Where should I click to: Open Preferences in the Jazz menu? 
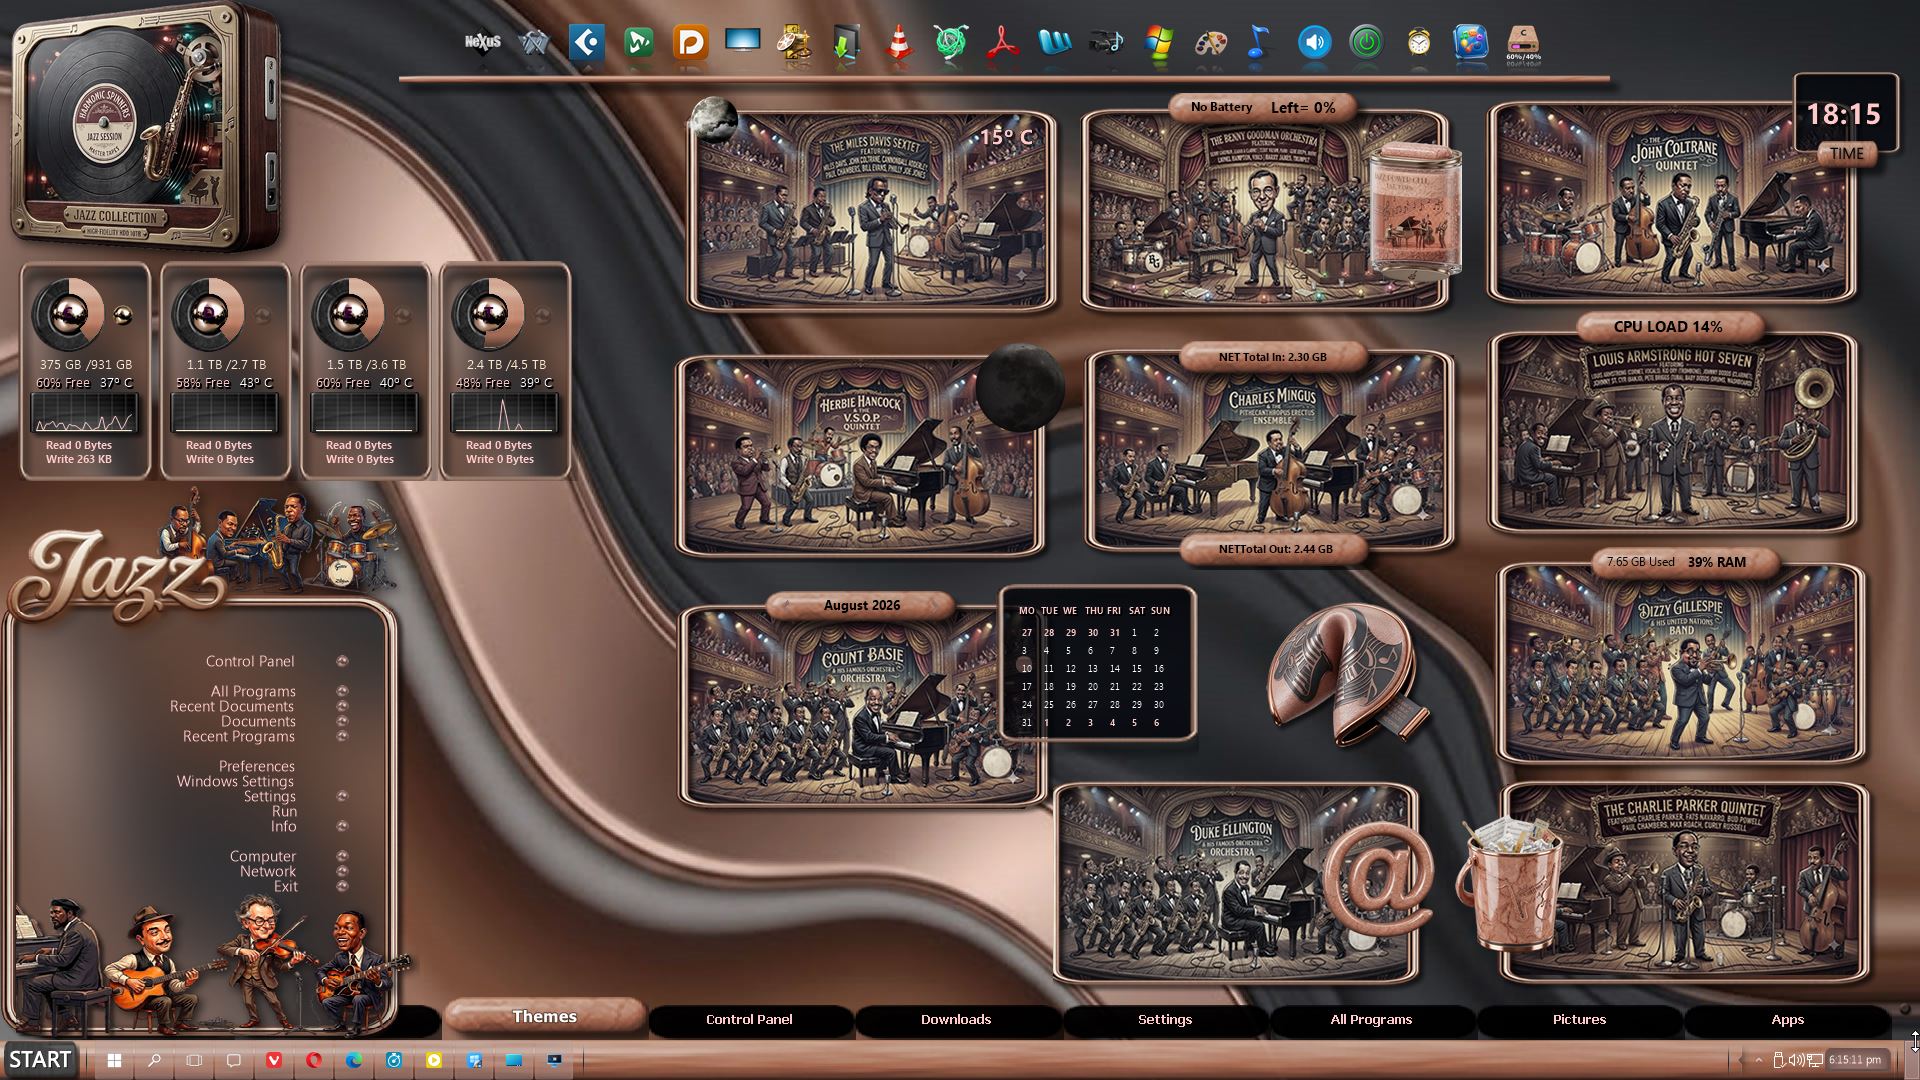point(257,766)
